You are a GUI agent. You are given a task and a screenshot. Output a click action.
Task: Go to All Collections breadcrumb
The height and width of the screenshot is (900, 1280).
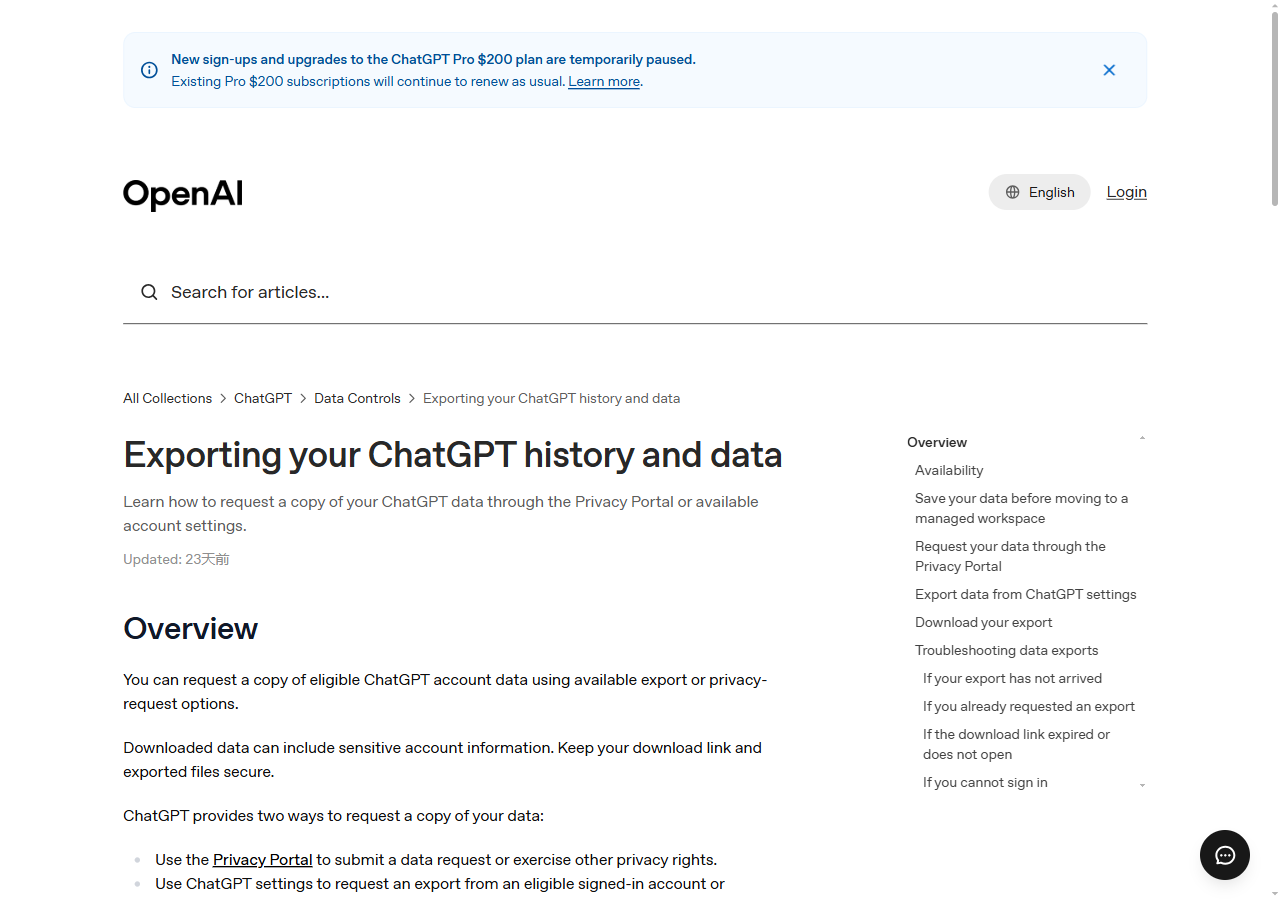(x=167, y=398)
